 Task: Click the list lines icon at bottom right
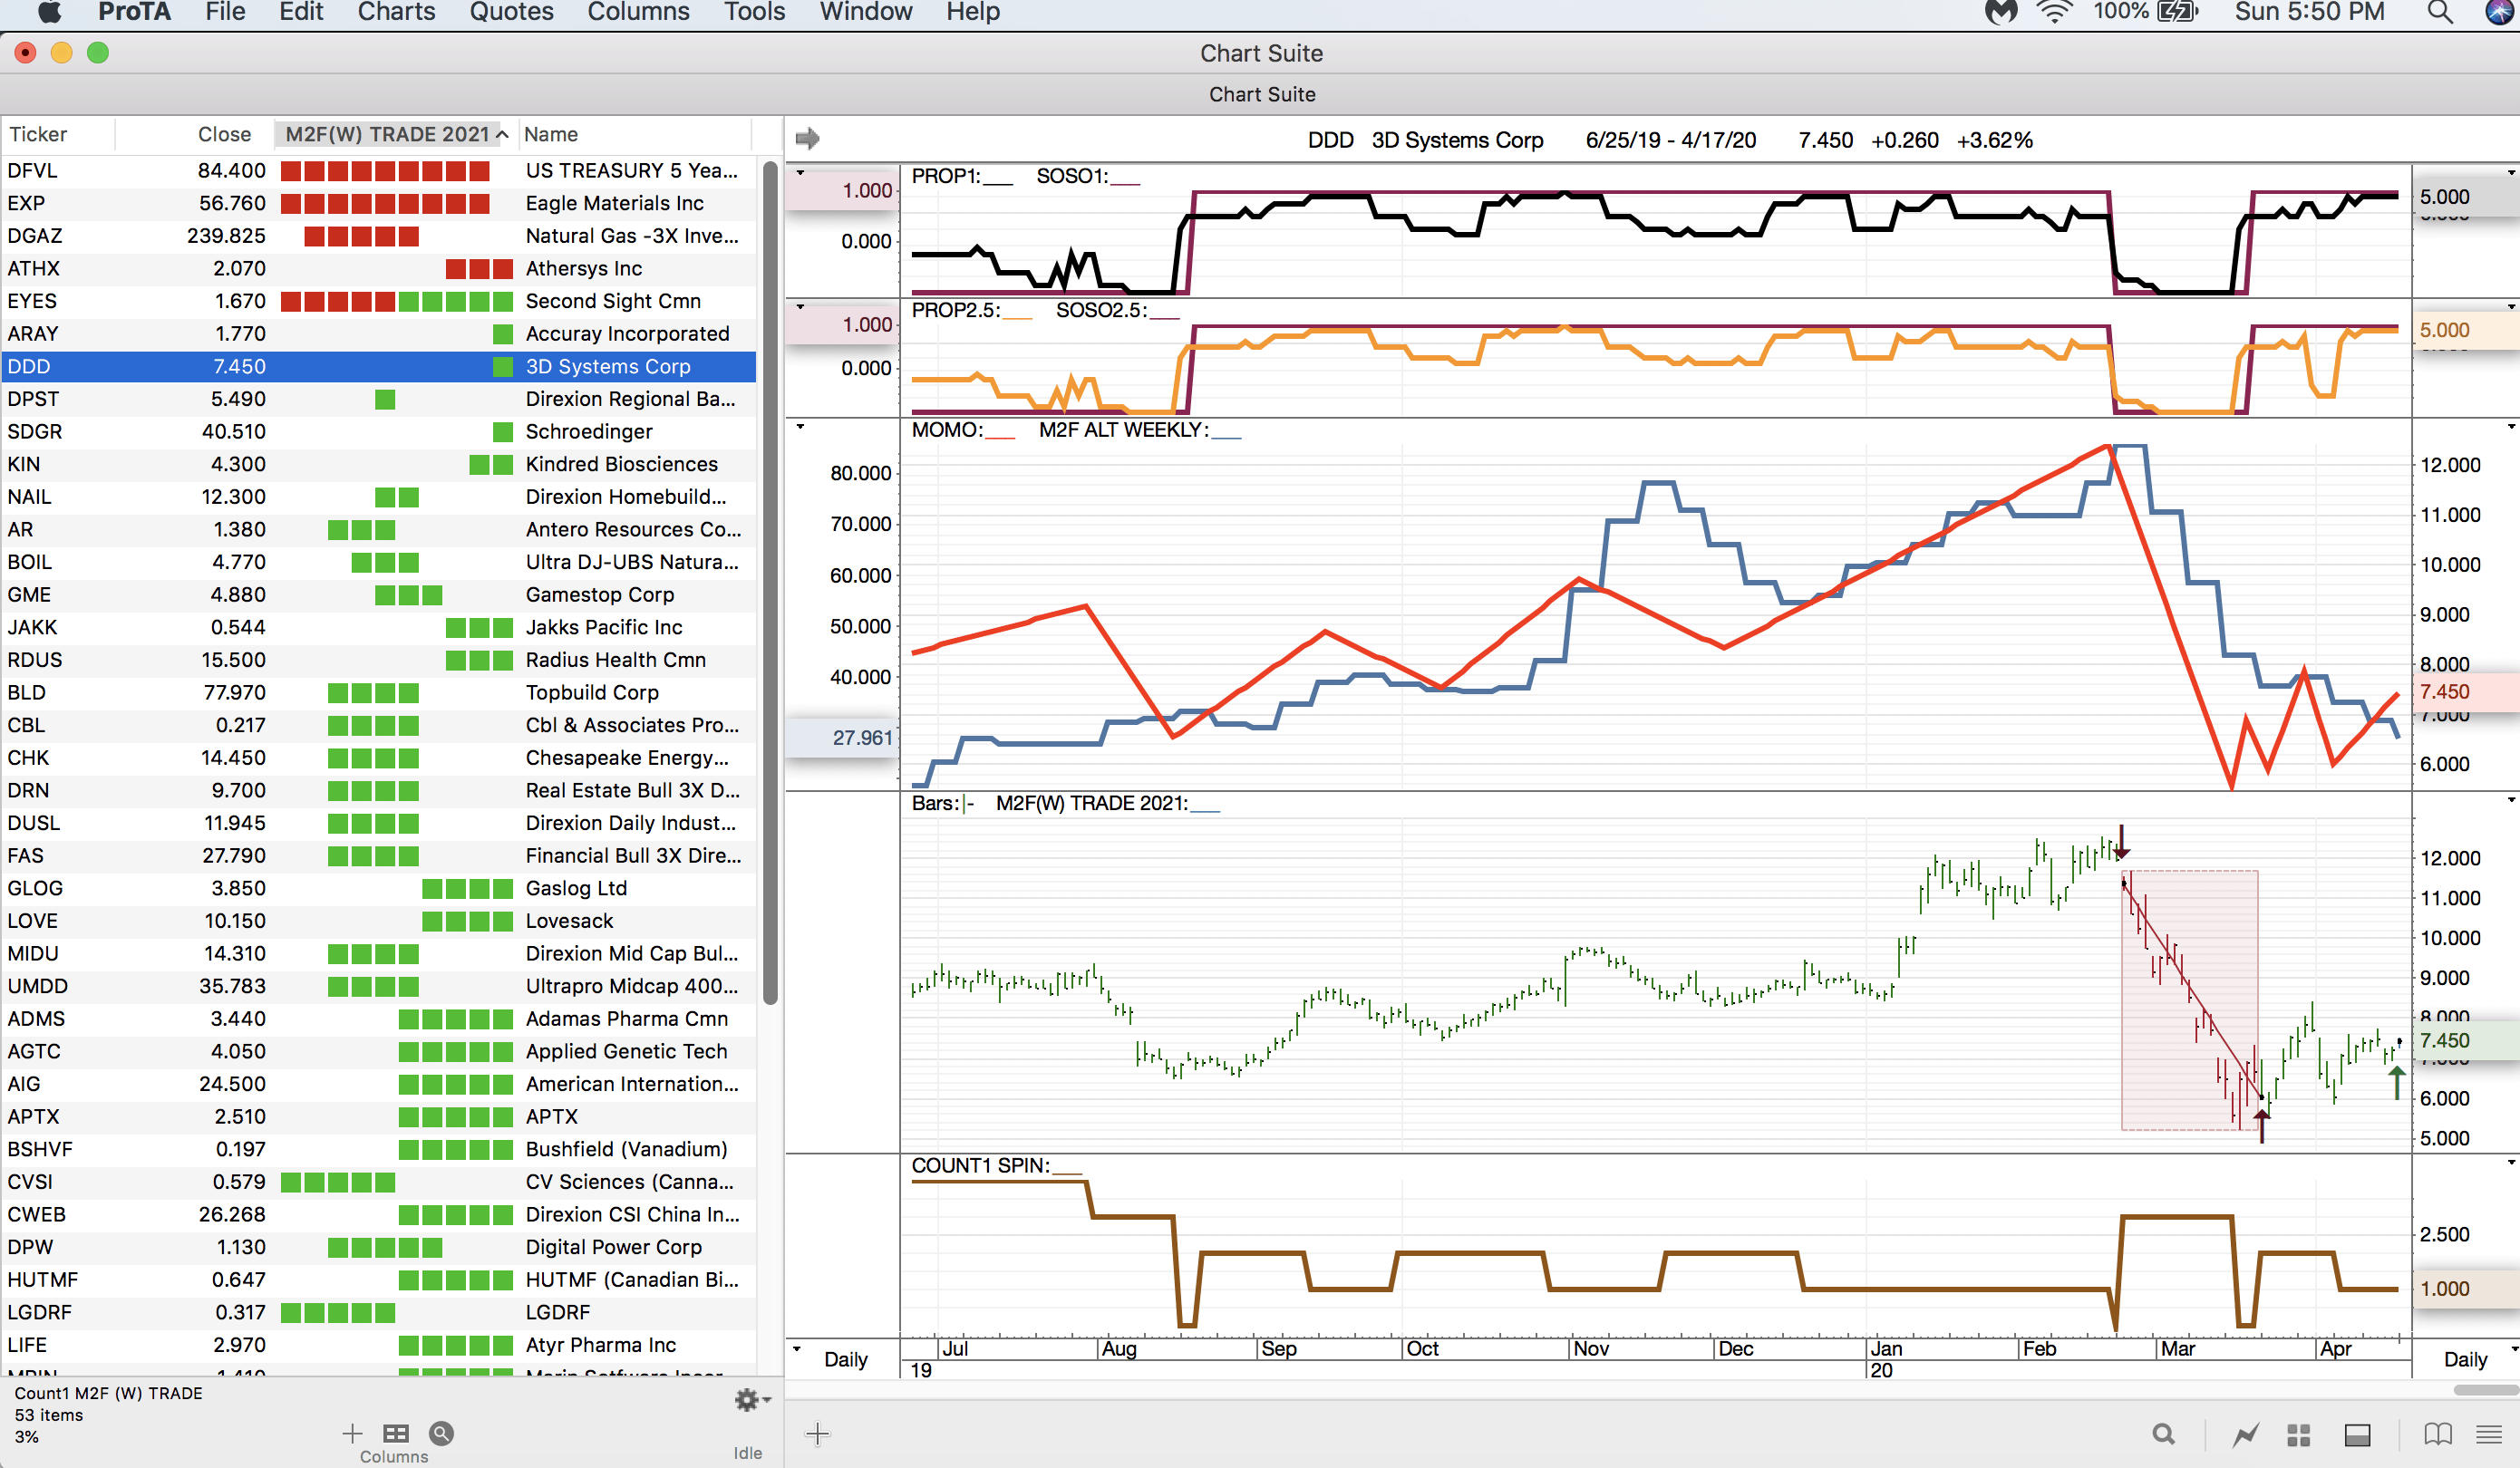[2489, 1435]
